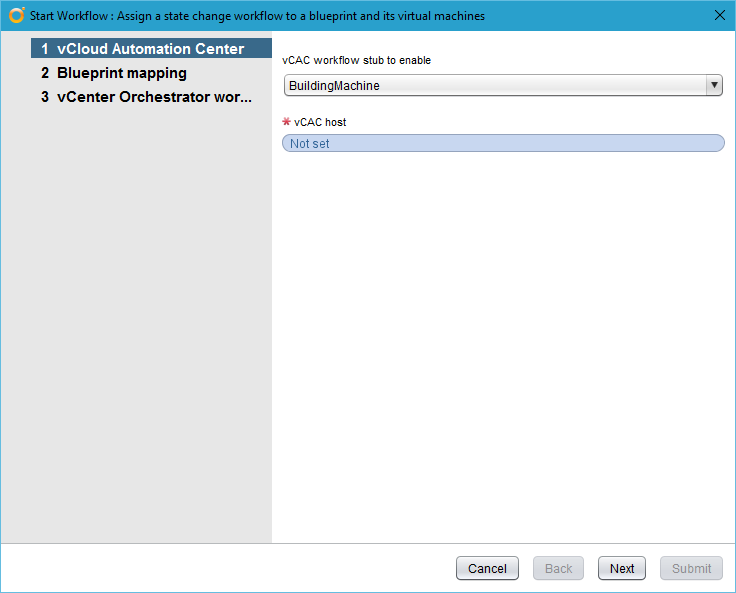Click step number 3 in wizard list
The image size is (736, 593).
coord(45,97)
